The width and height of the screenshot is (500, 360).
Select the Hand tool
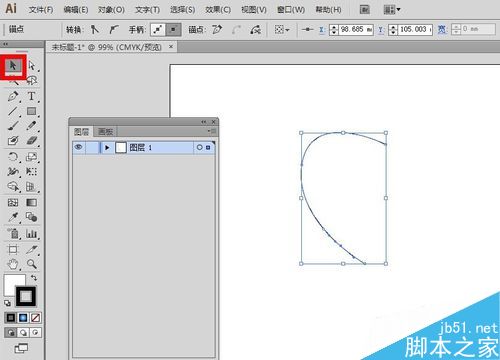coord(13,265)
